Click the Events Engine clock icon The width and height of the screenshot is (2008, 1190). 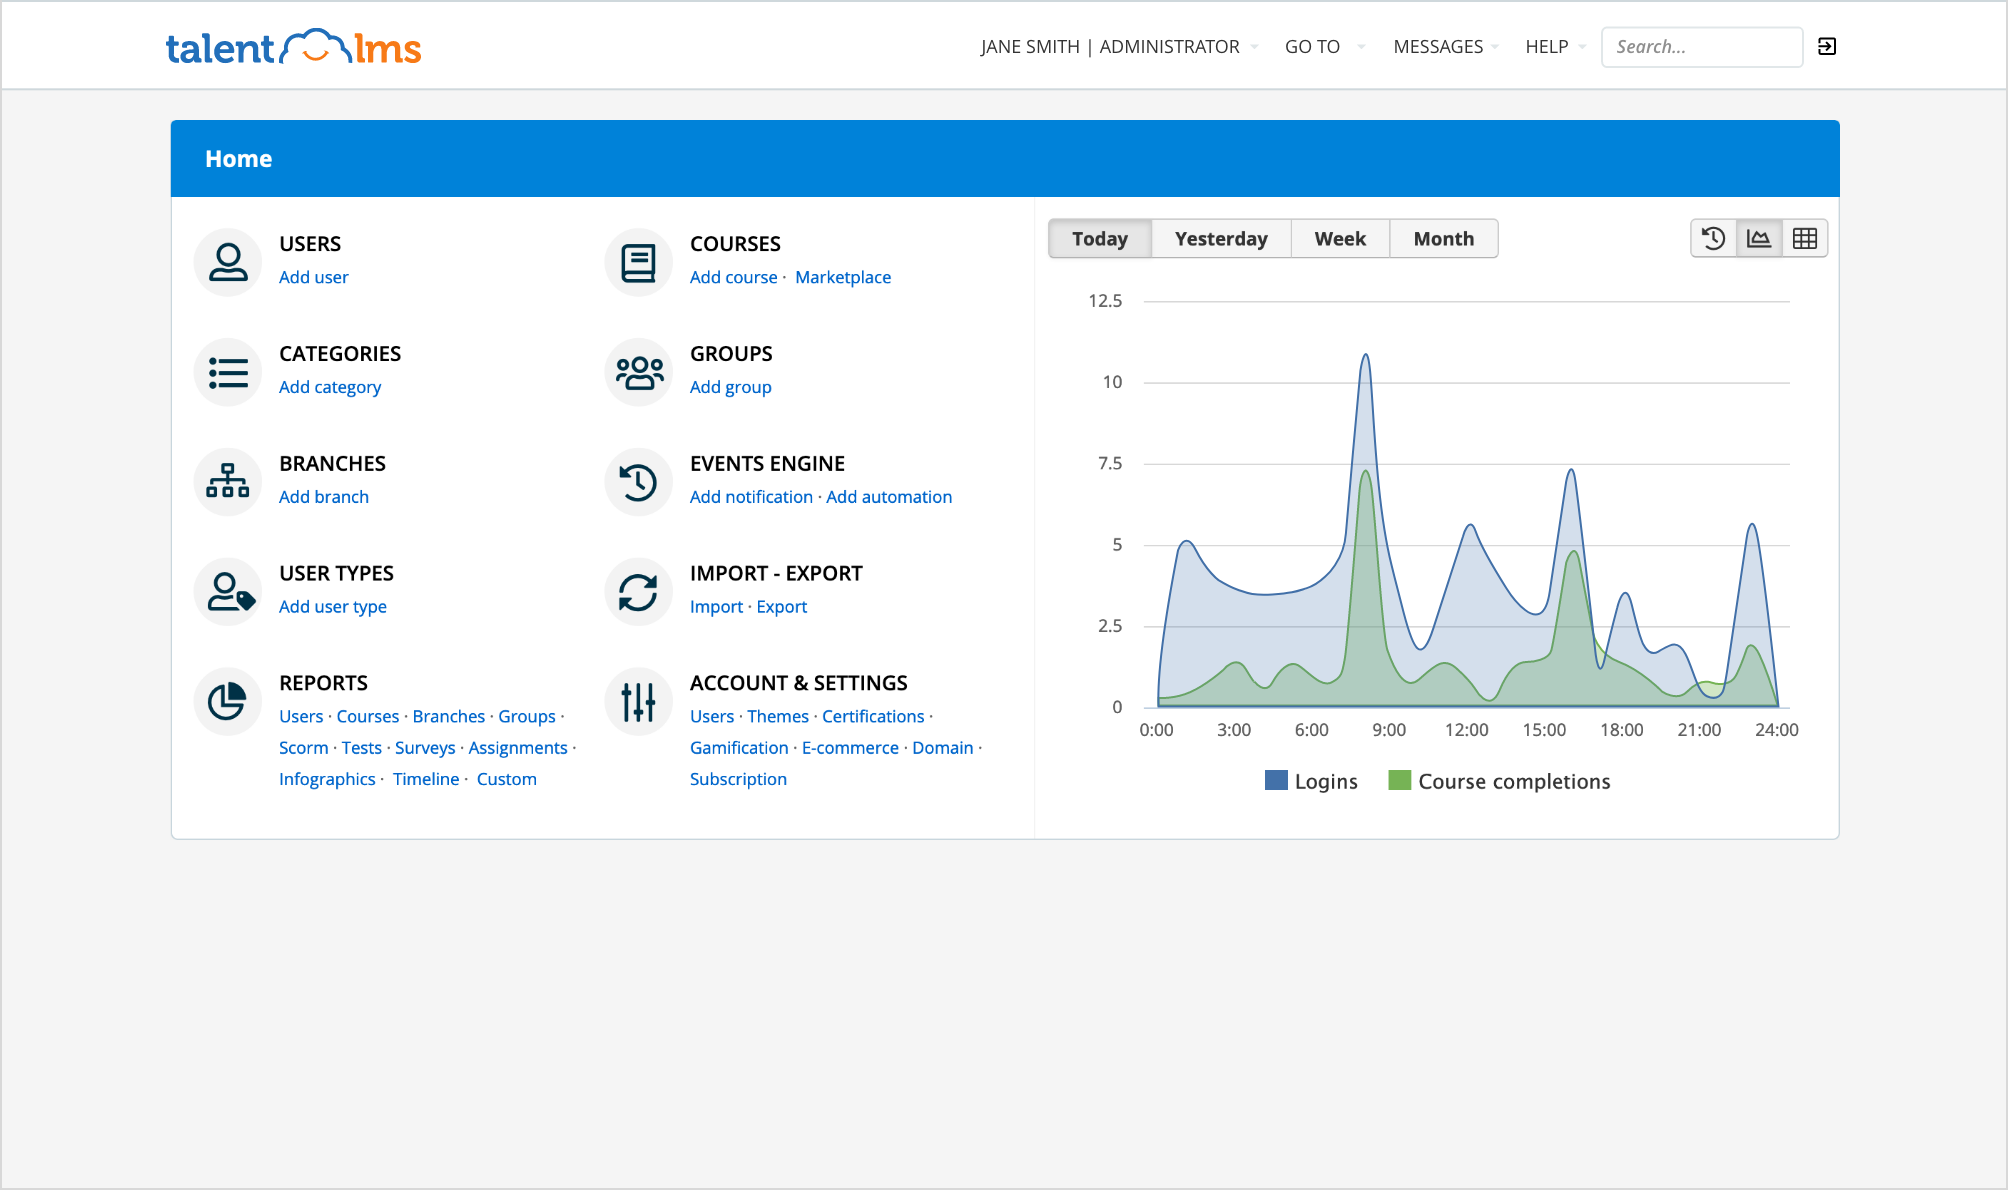pos(638,481)
